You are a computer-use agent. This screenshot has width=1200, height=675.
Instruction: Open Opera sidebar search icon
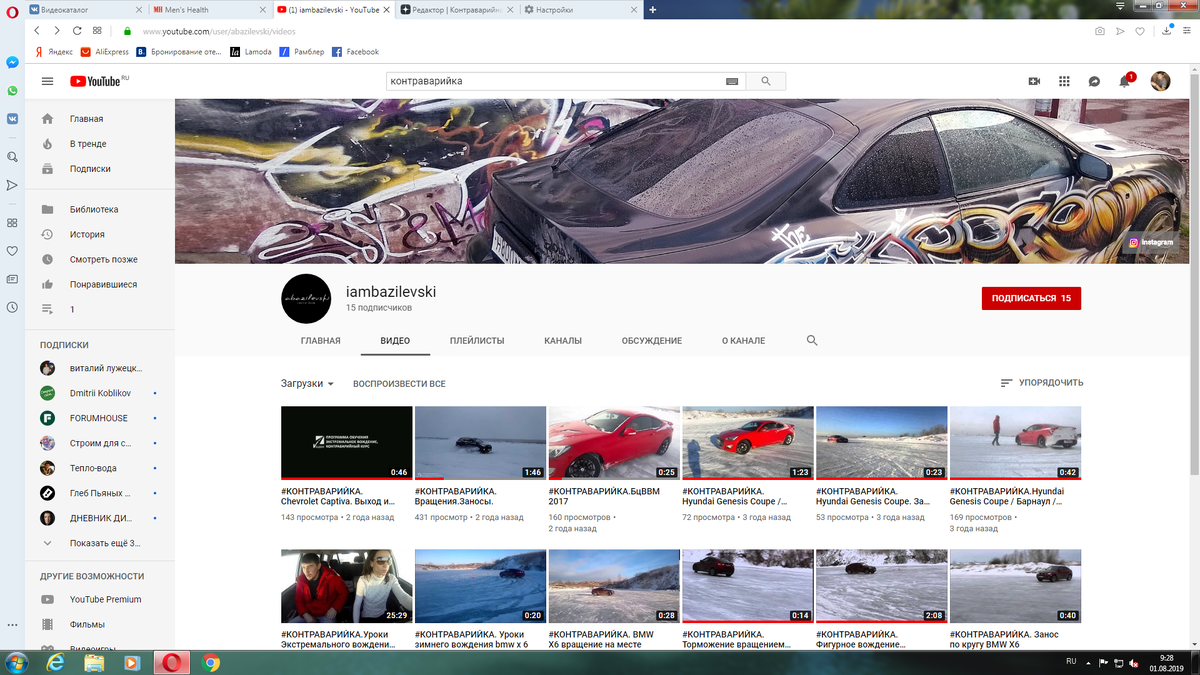pos(12,157)
